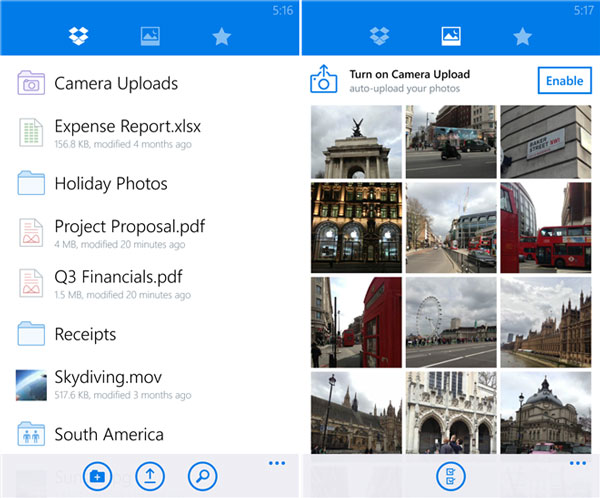The height and width of the screenshot is (498, 600).
Task: Open 'South America' folder name
Action: [109, 434]
